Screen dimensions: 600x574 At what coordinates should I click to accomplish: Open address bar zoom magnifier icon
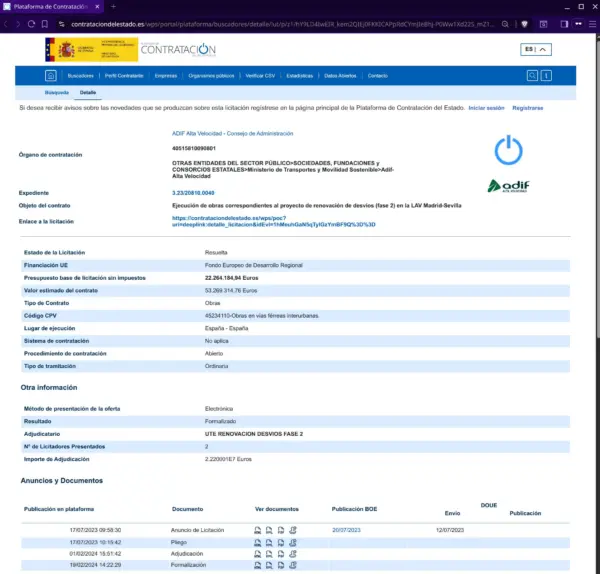[x=505, y=24]
